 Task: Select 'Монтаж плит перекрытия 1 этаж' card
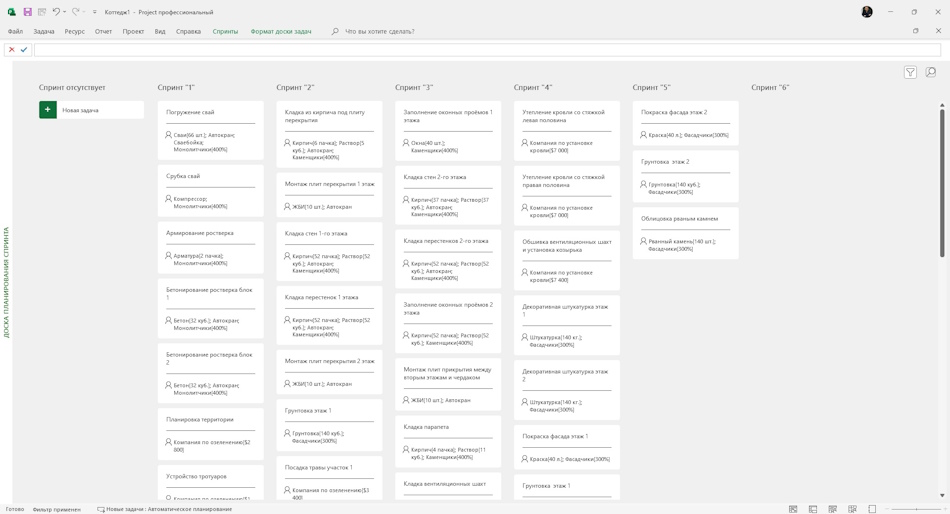coord(329,195)
